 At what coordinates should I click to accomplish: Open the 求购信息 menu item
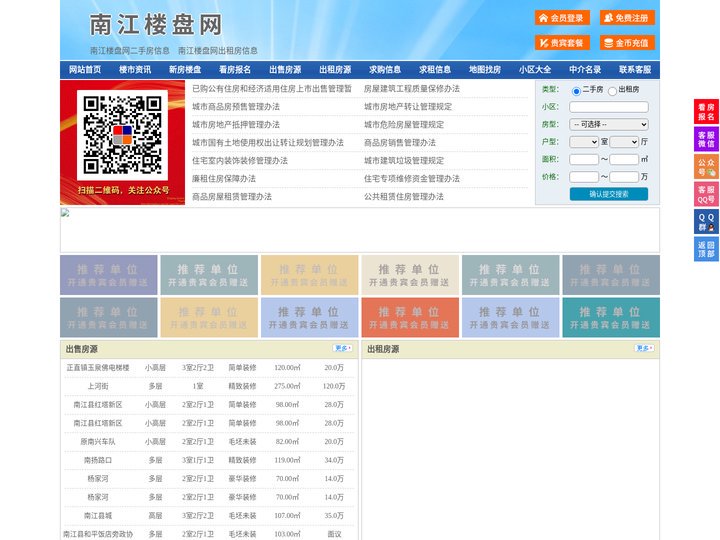click(385, 70)
